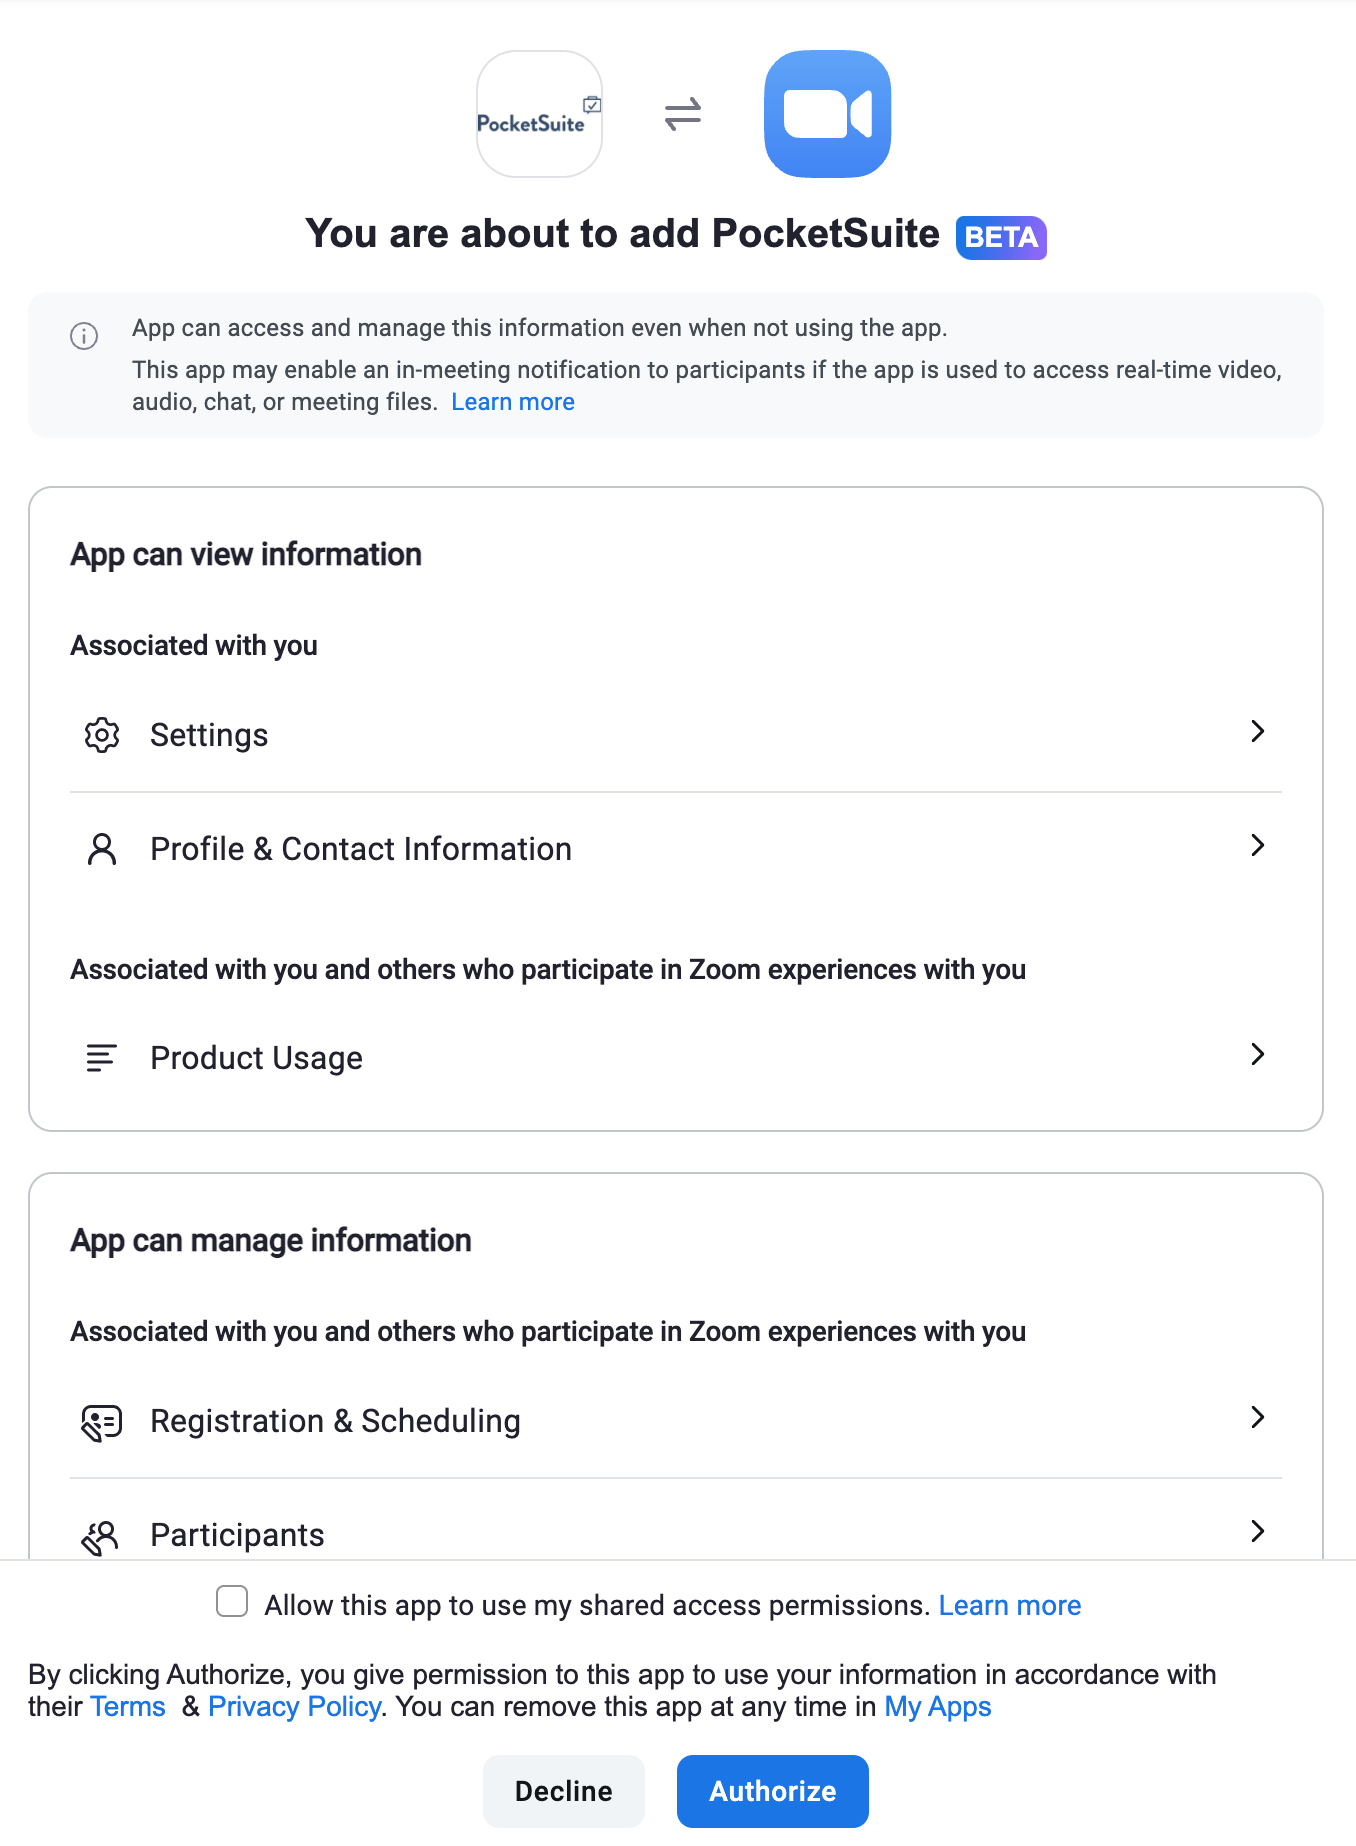Expand the Settings permission chevron
This screenshot has height=1846, width=1356.
(x=1258, y=731)
